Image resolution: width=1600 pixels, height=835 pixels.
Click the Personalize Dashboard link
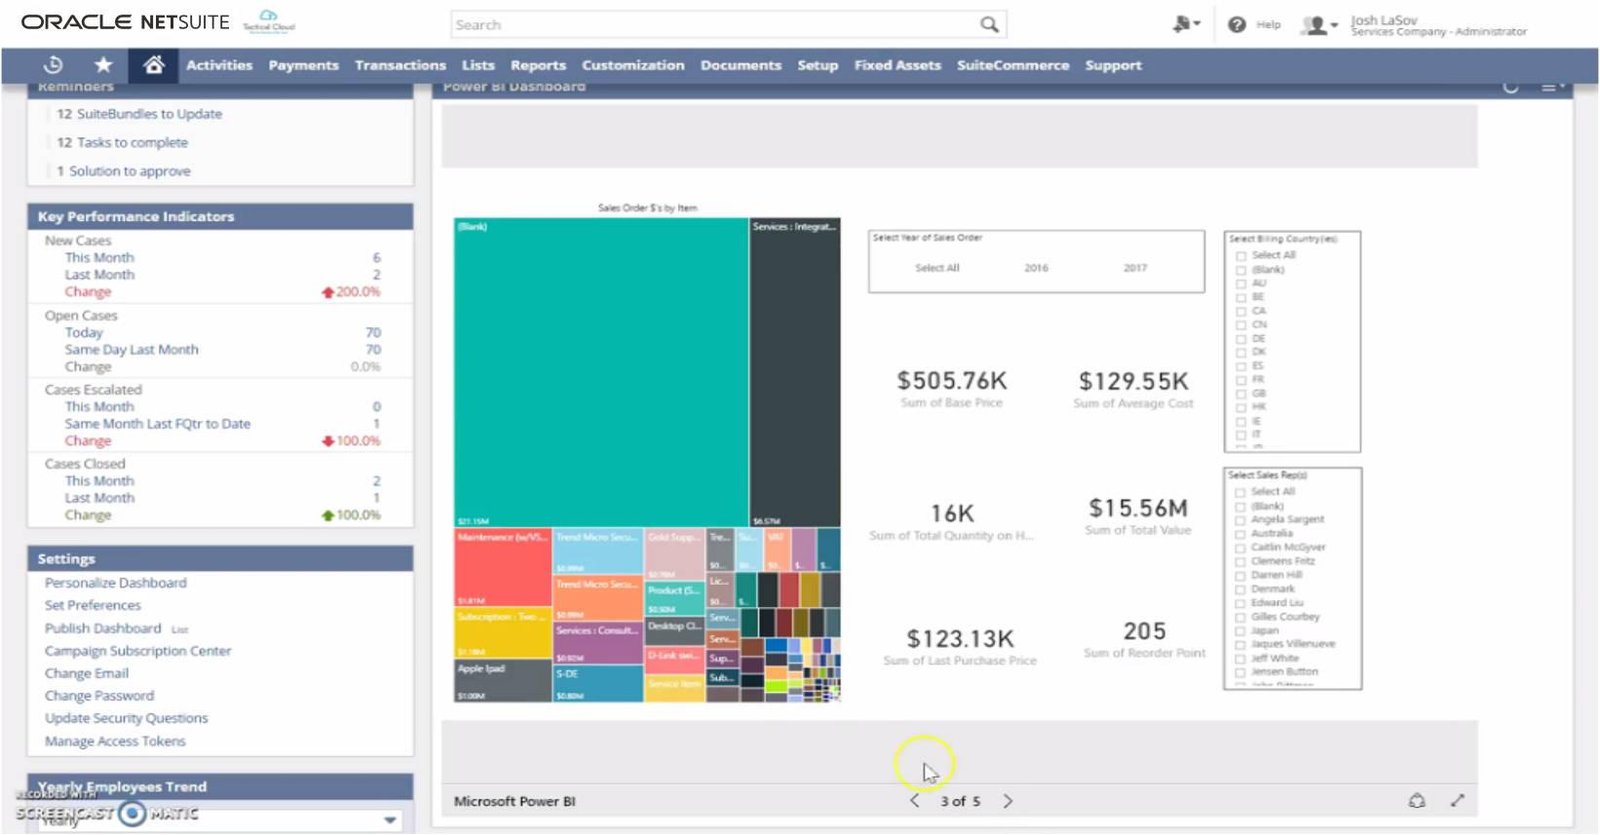(115, 583)
